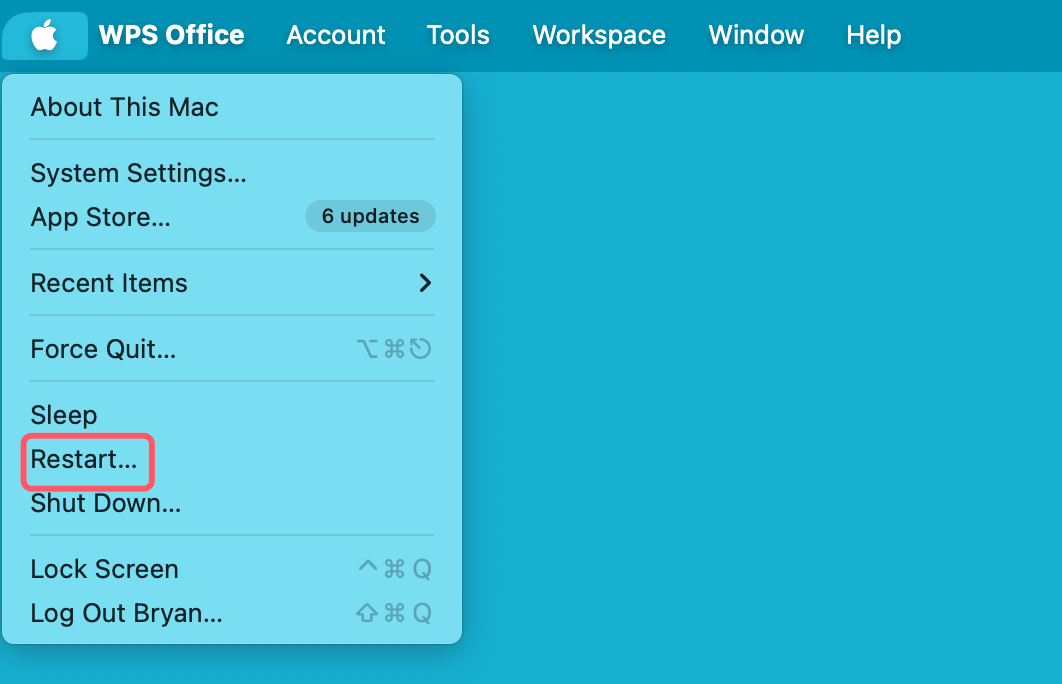Select Force Quit from Apple menu
This screenshot has height=684, width=1062.
click(103, 349)
